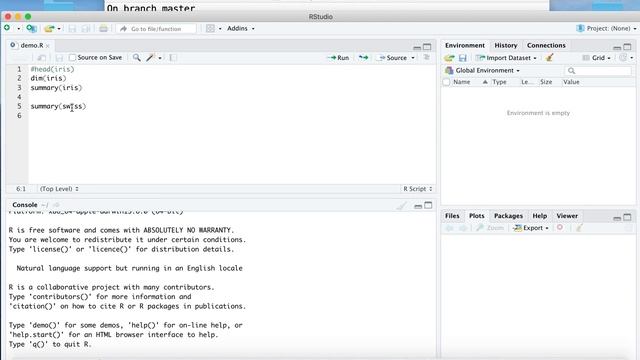Open the Global Environment selector

tap(483, 71)
